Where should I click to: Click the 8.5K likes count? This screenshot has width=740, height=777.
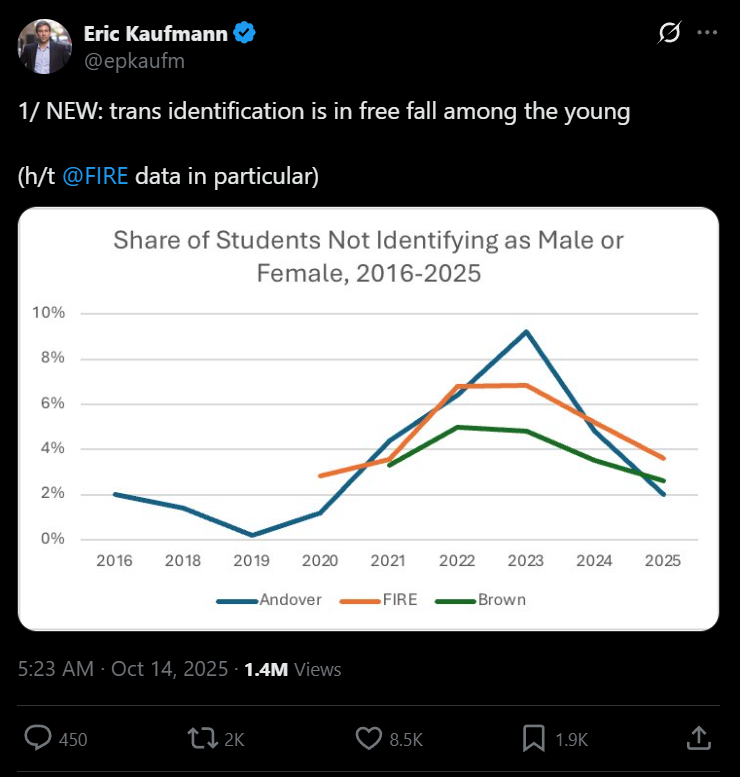[405, 740]
